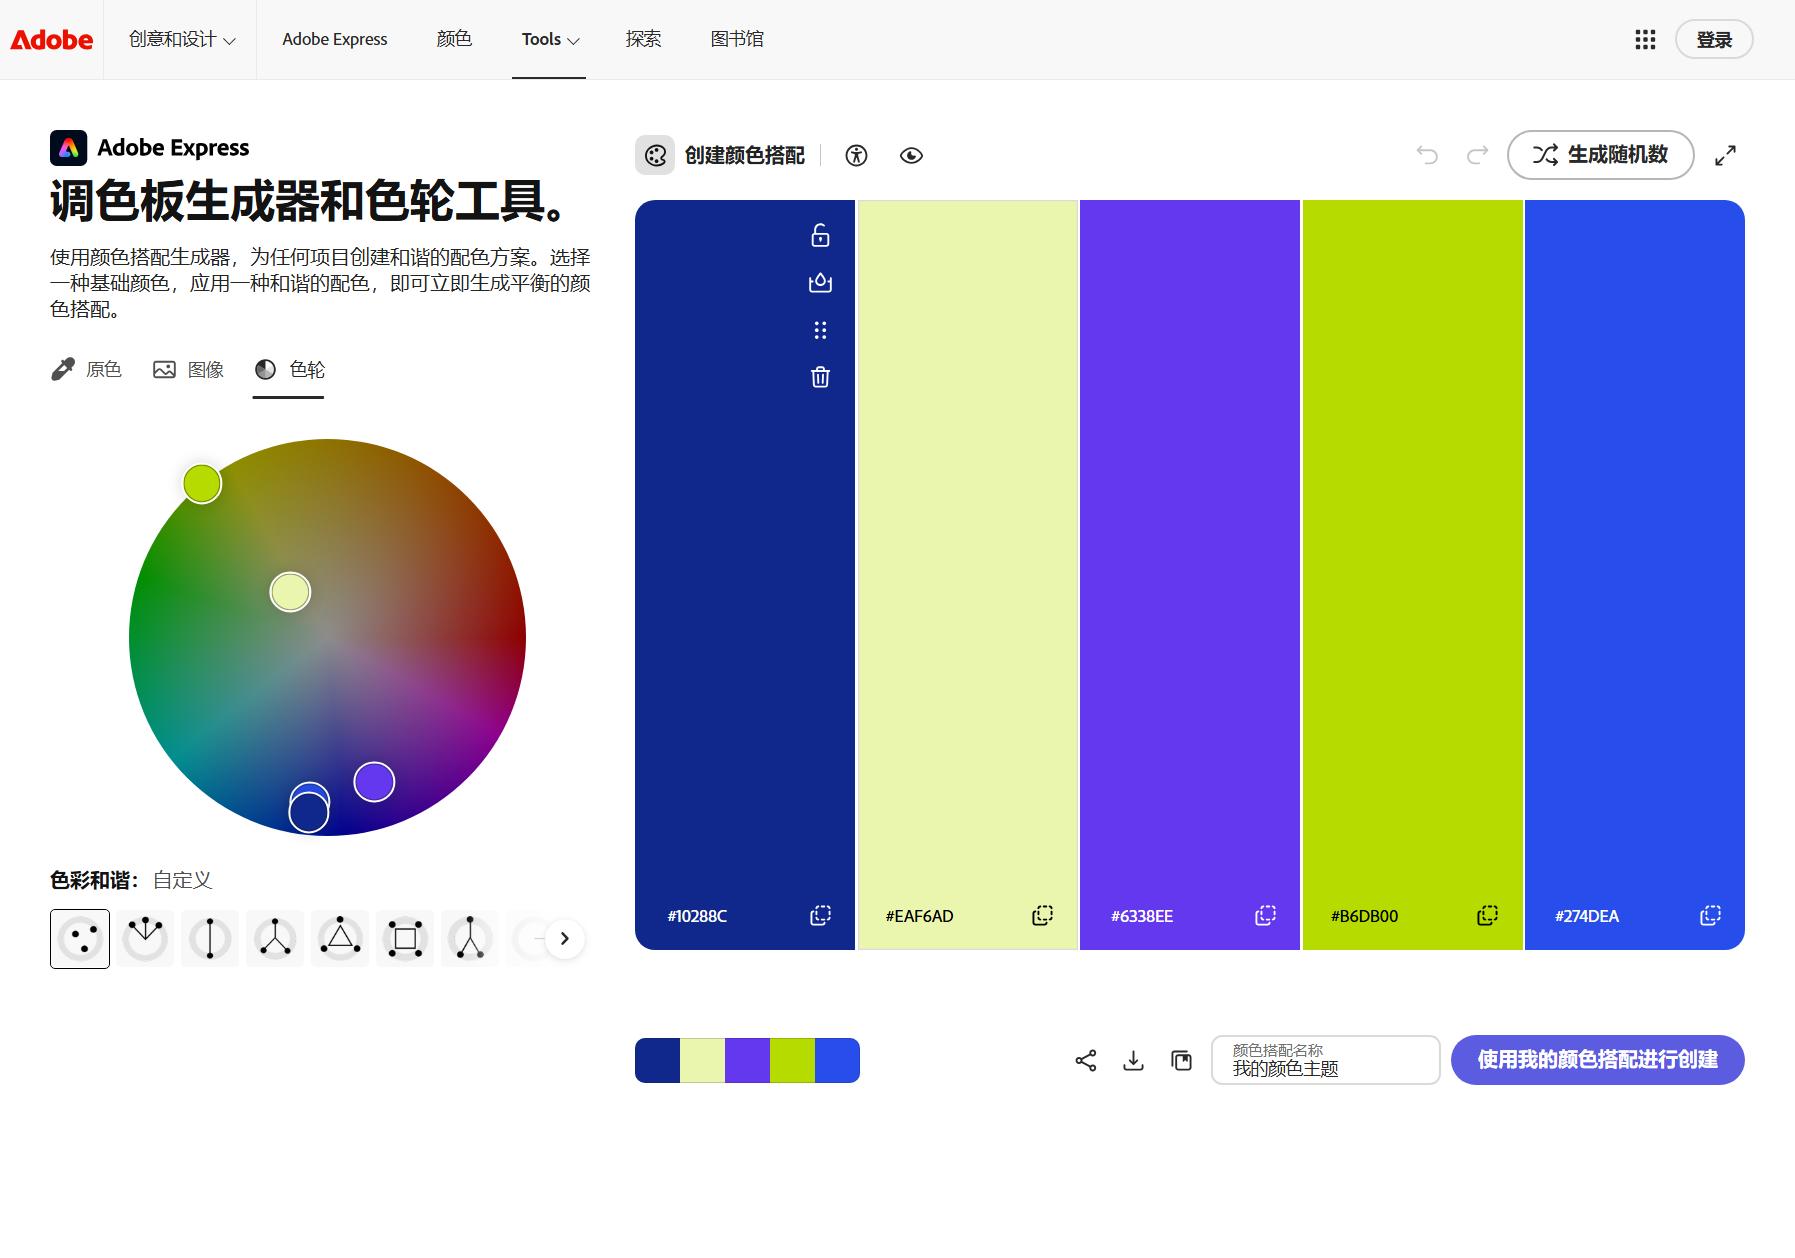Click the pale yellow handle on wheel
This screenshot has height=1258, width=1795.
[290, 592]
